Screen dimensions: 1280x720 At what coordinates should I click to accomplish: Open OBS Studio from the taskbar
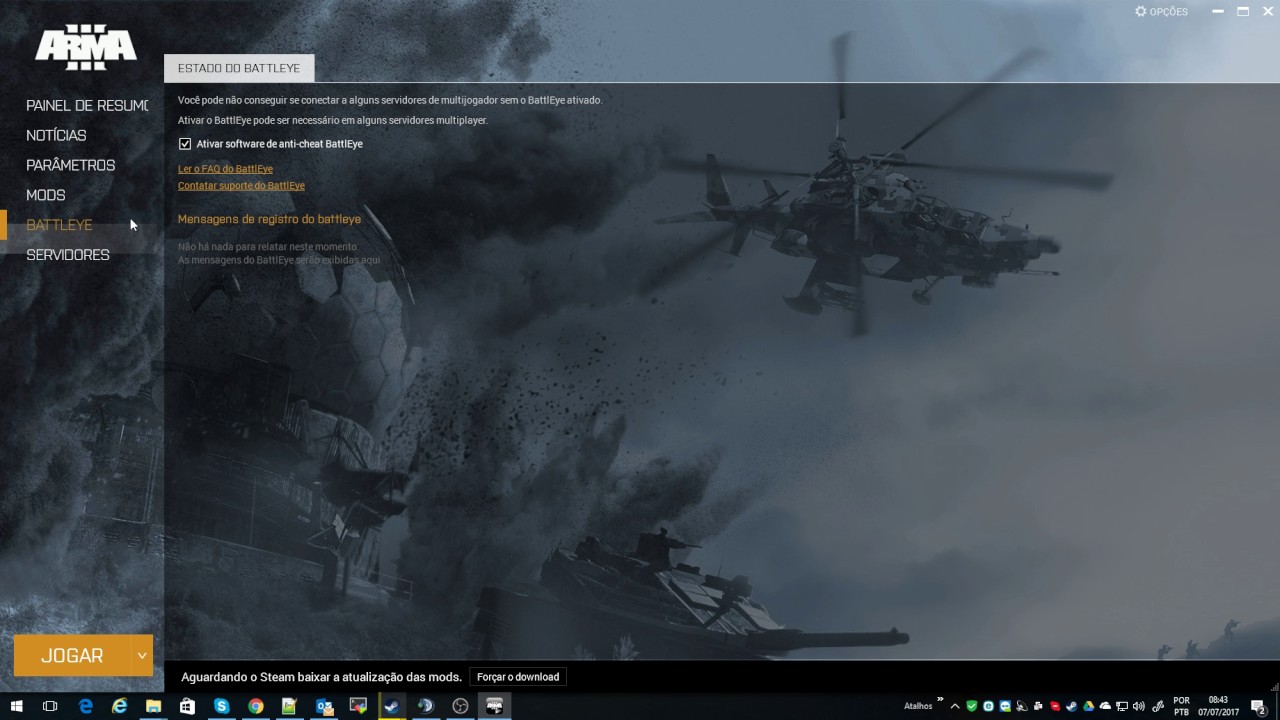click(460, 706)
